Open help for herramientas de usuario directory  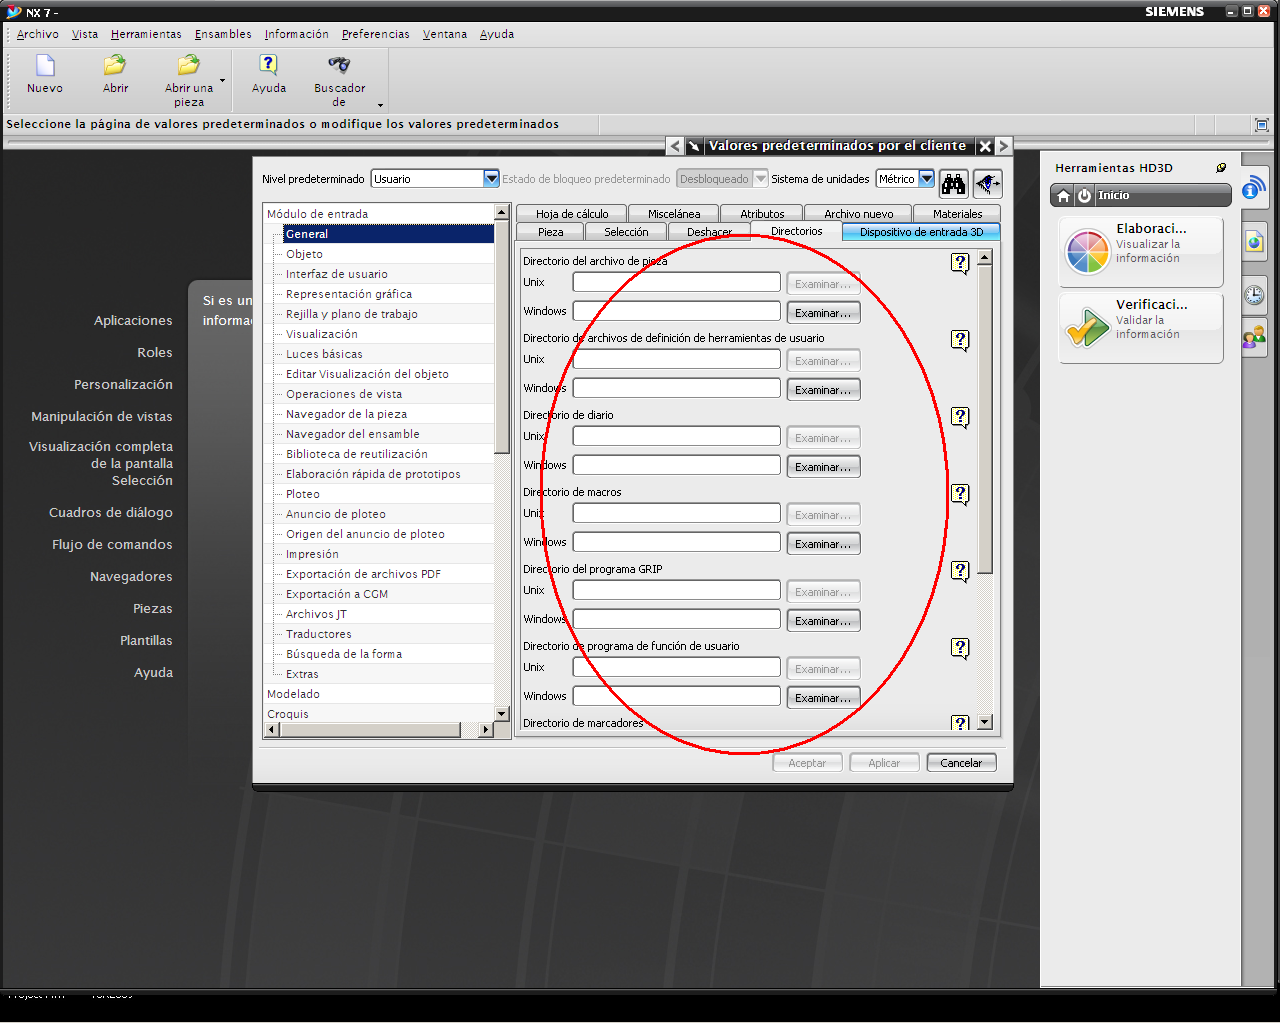tap(960, 340)
